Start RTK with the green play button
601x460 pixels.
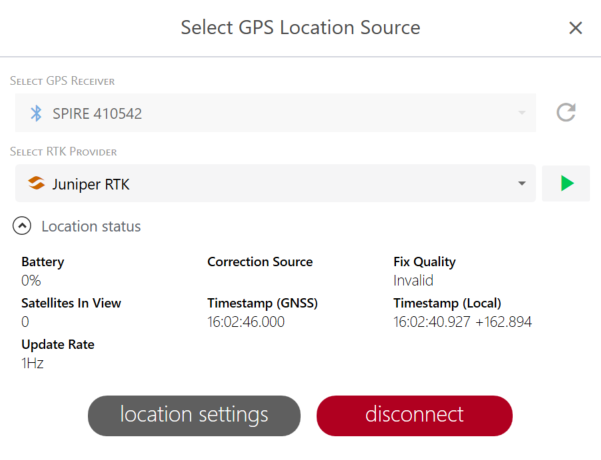click(x=566, y=183)
